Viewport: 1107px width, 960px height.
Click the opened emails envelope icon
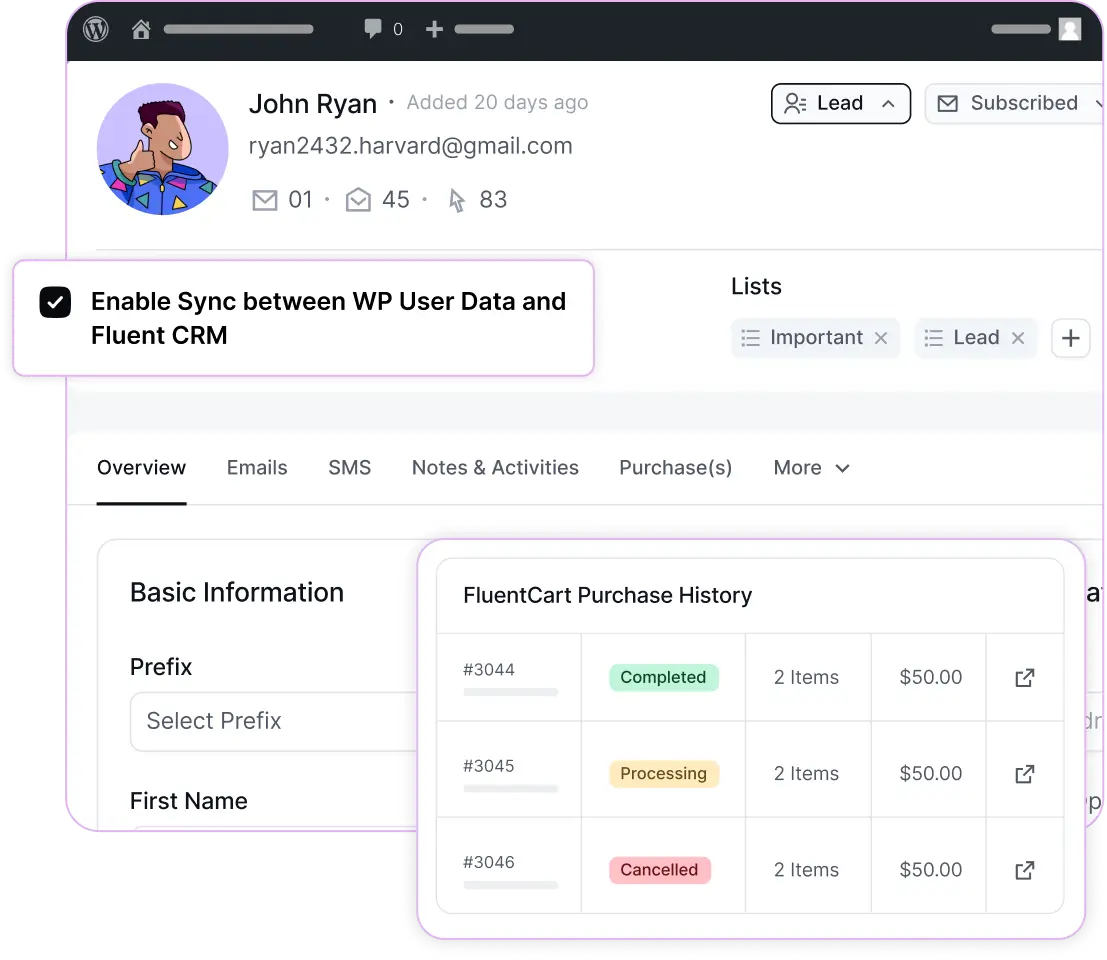(x=358, y=200)
